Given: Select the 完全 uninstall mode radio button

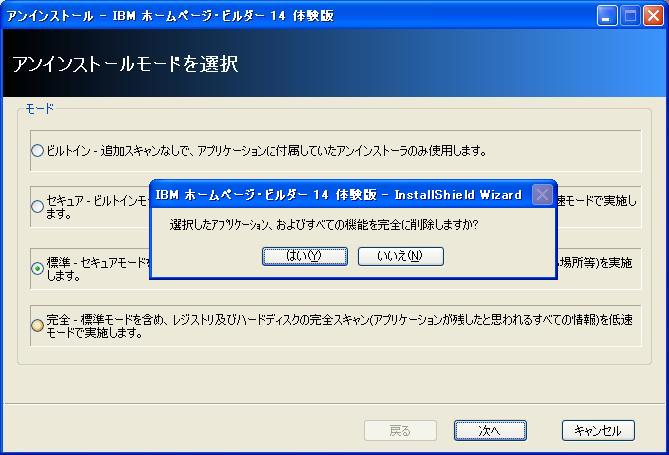Looking at the screenshot, I should coord(38,326).
